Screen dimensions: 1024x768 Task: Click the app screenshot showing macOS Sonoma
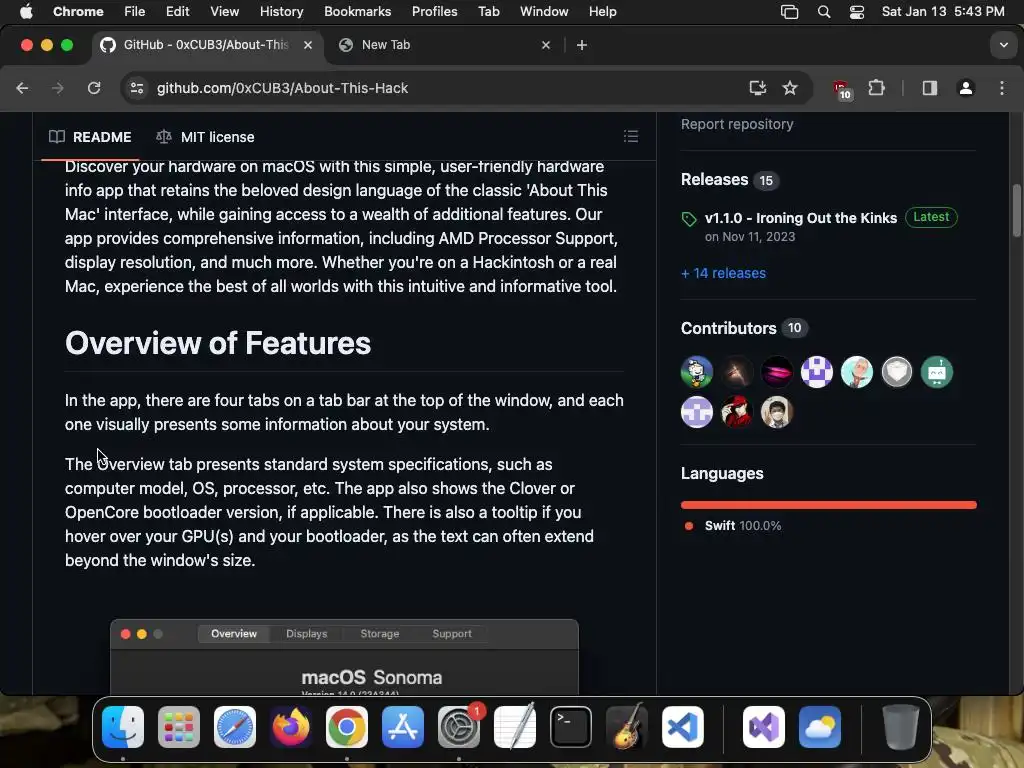(x=344, y=657)
